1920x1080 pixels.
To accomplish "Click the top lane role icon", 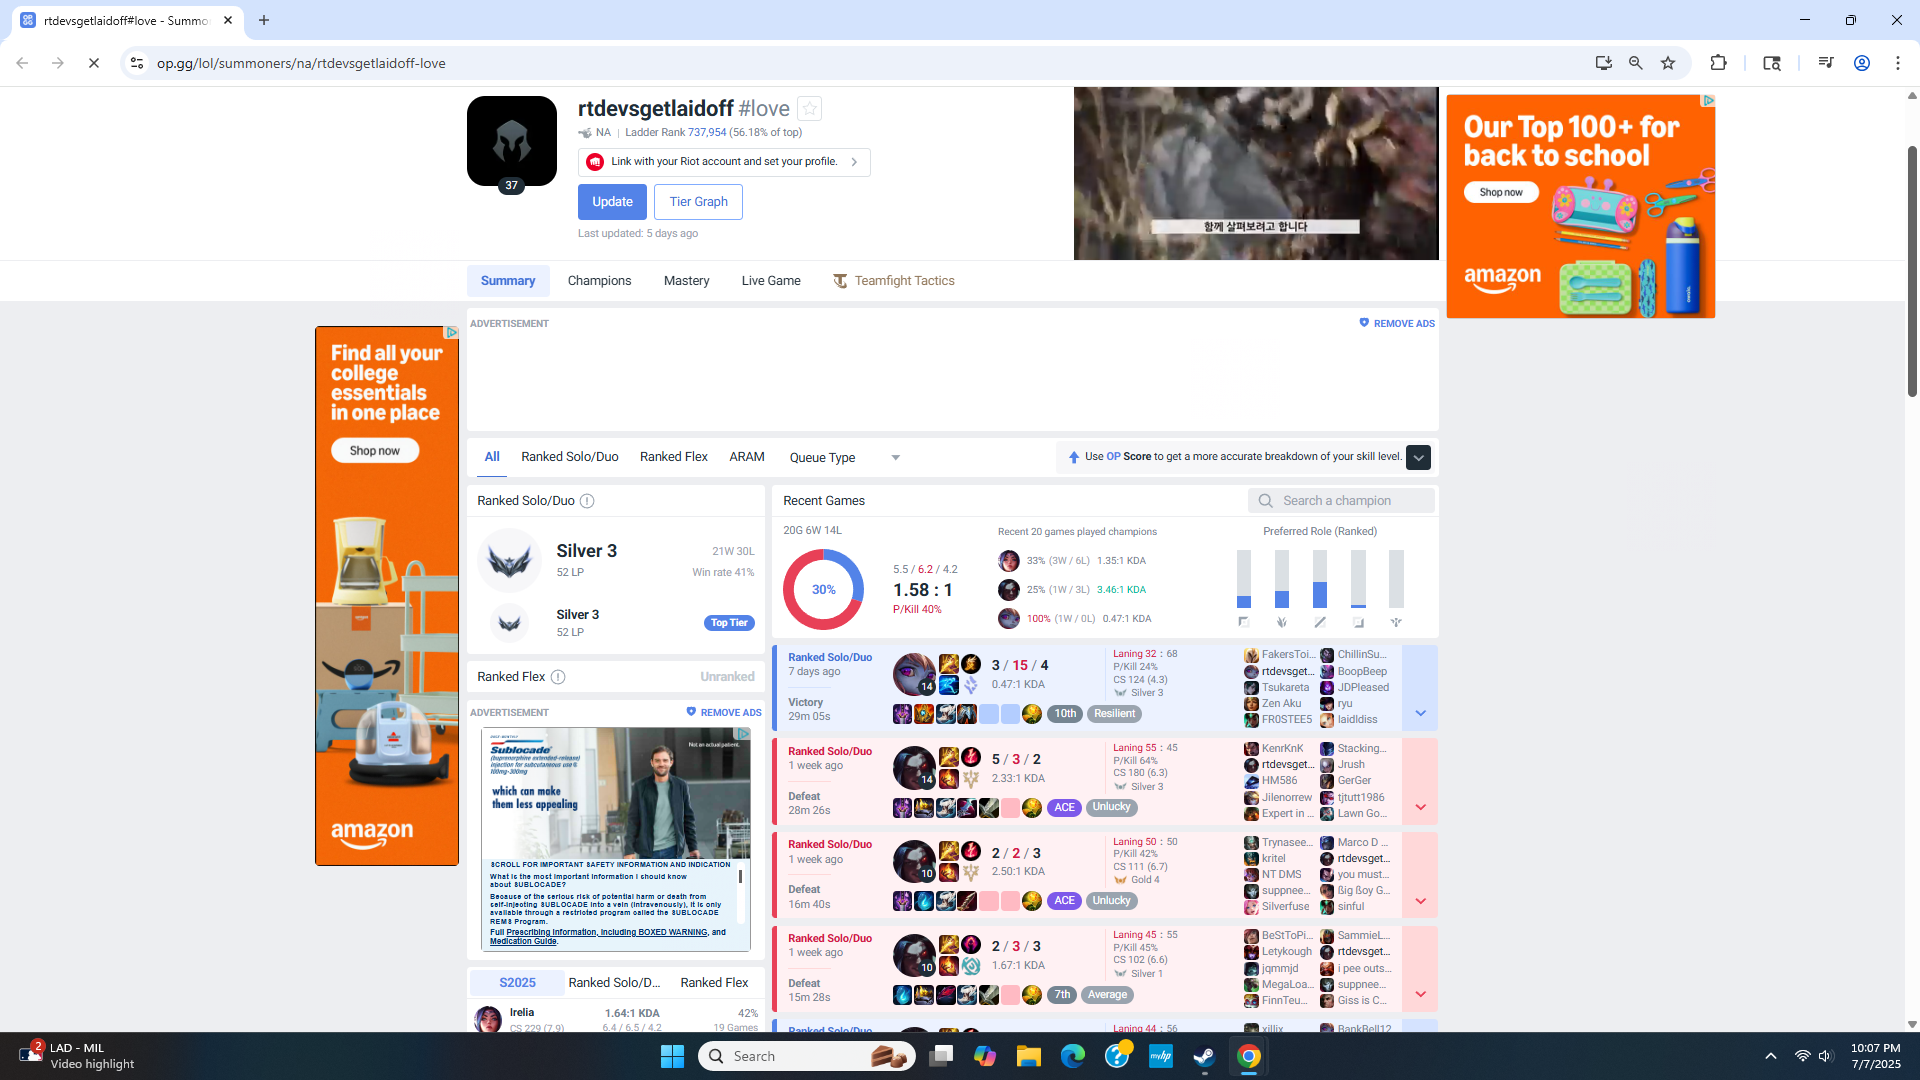I will click(x=1244, y=622).
